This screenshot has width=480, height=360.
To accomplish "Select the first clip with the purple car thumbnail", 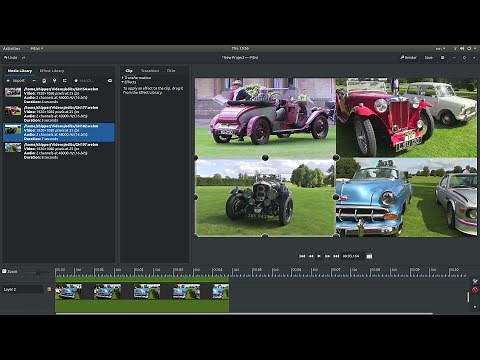I will point(58,95).
